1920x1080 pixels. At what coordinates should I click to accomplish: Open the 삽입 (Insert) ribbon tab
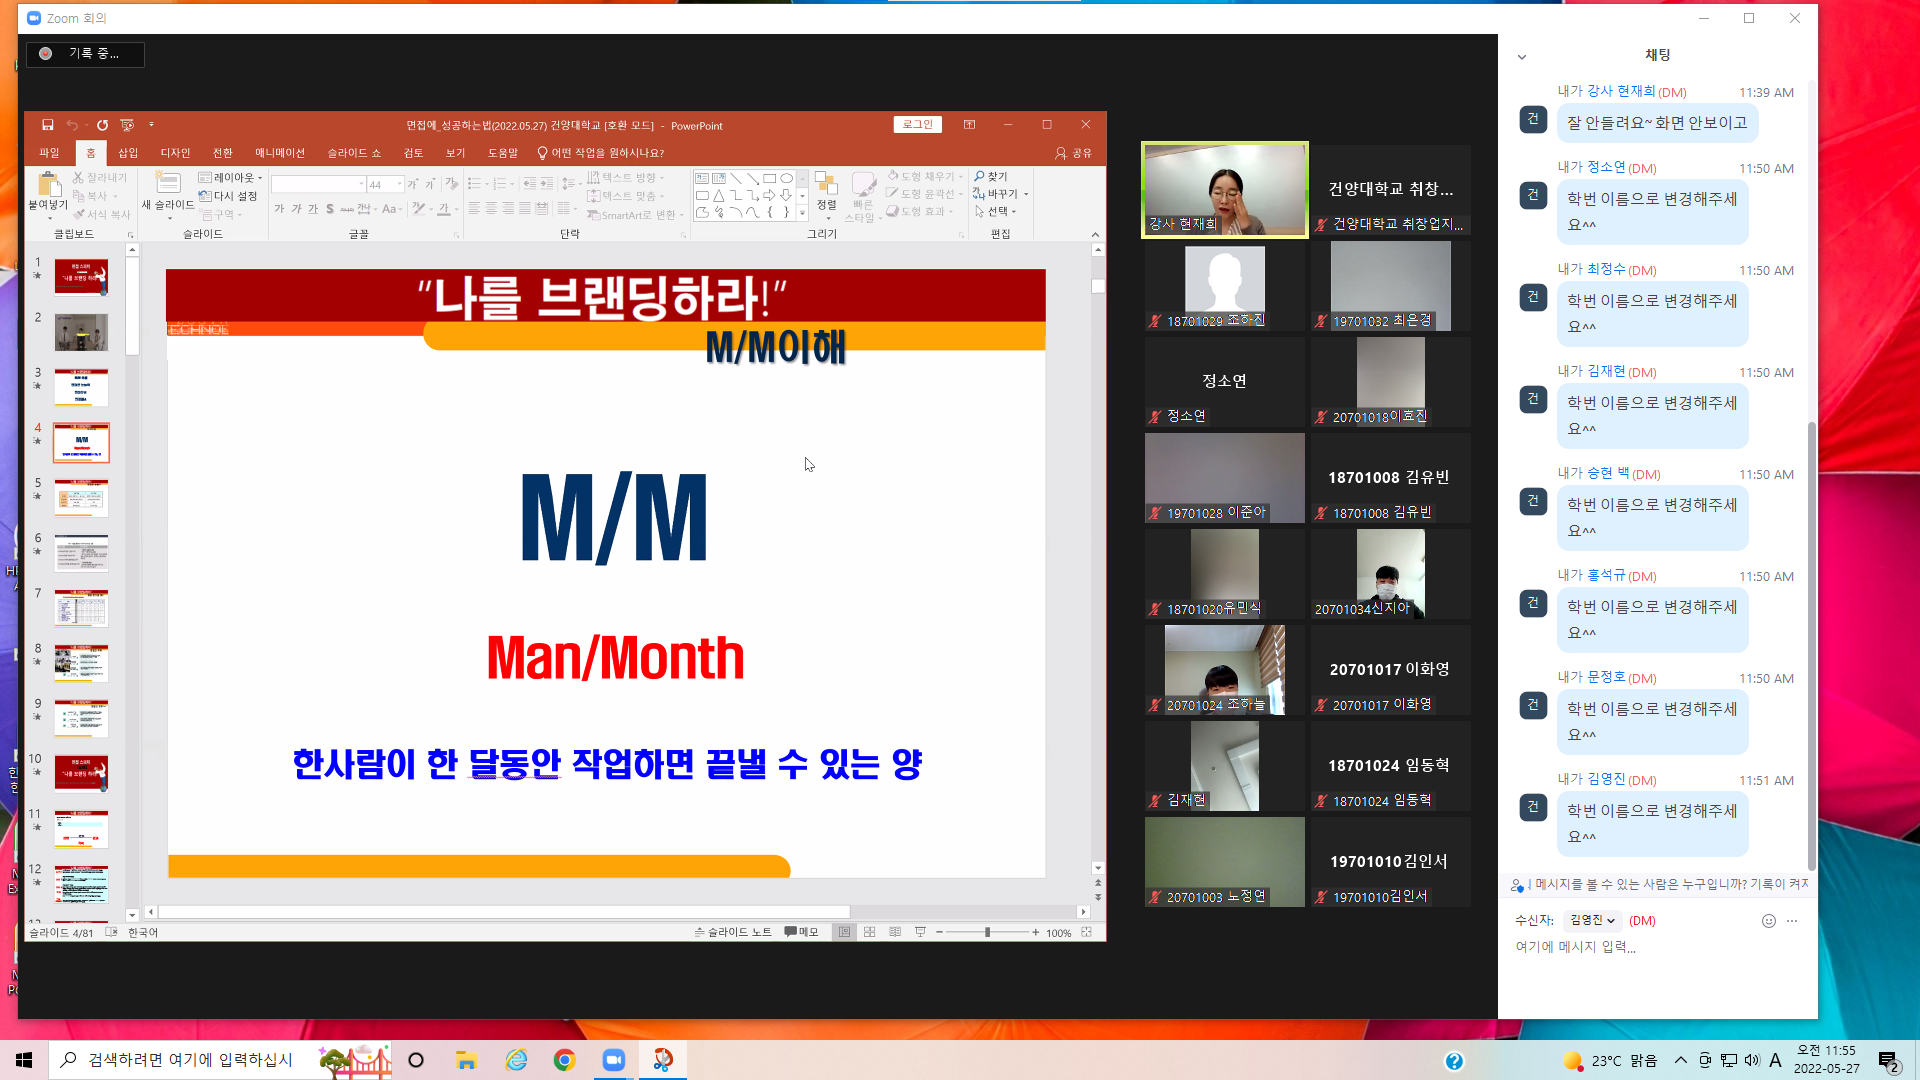point(128,153)
